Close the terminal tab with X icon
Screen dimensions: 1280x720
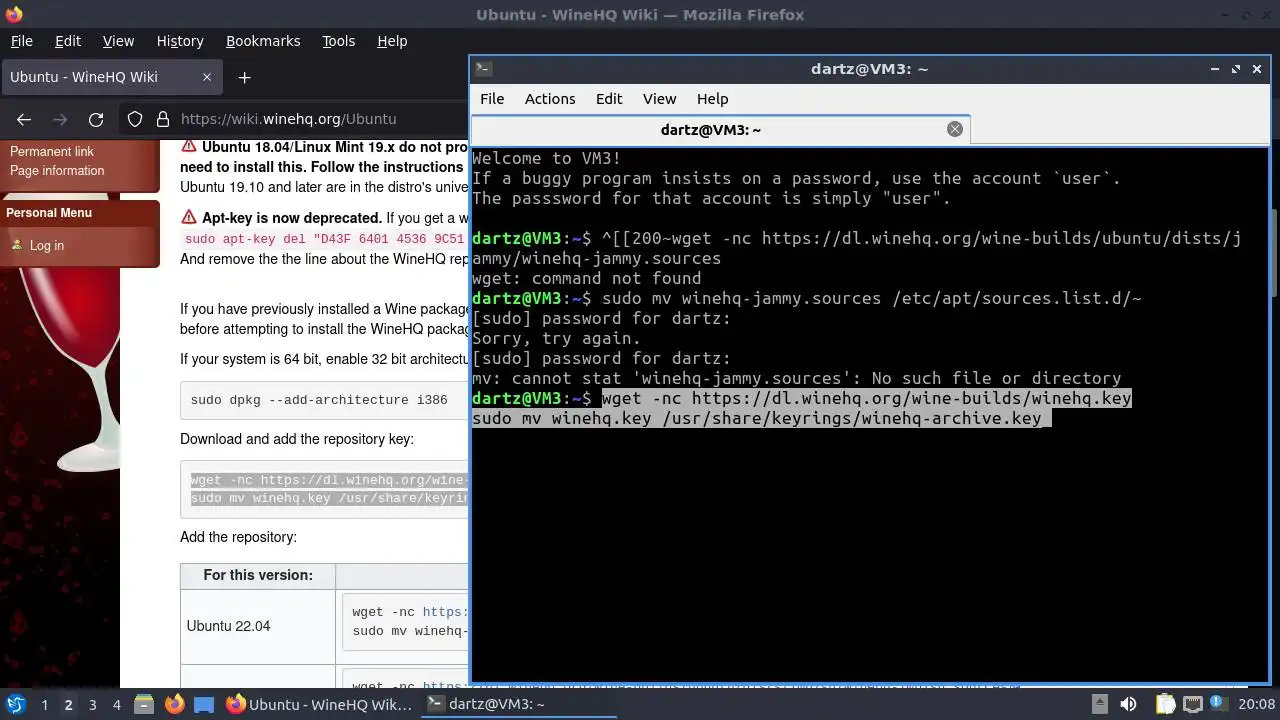(954, 129)
